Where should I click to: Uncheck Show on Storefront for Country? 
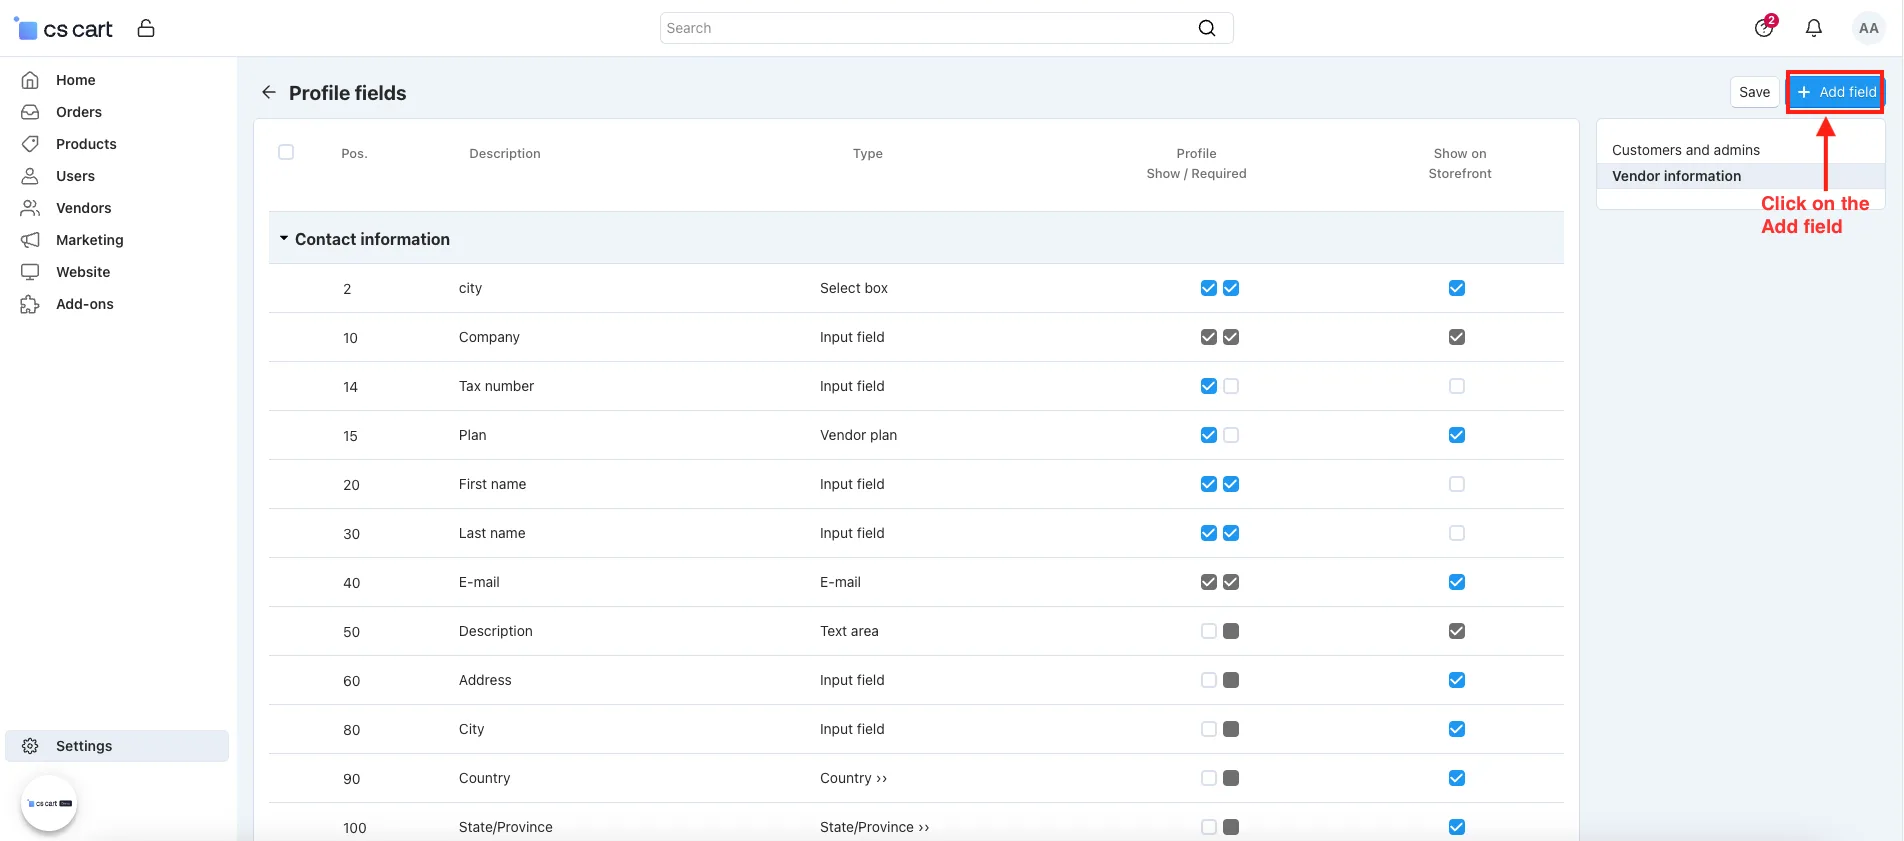pos(1457,778)
